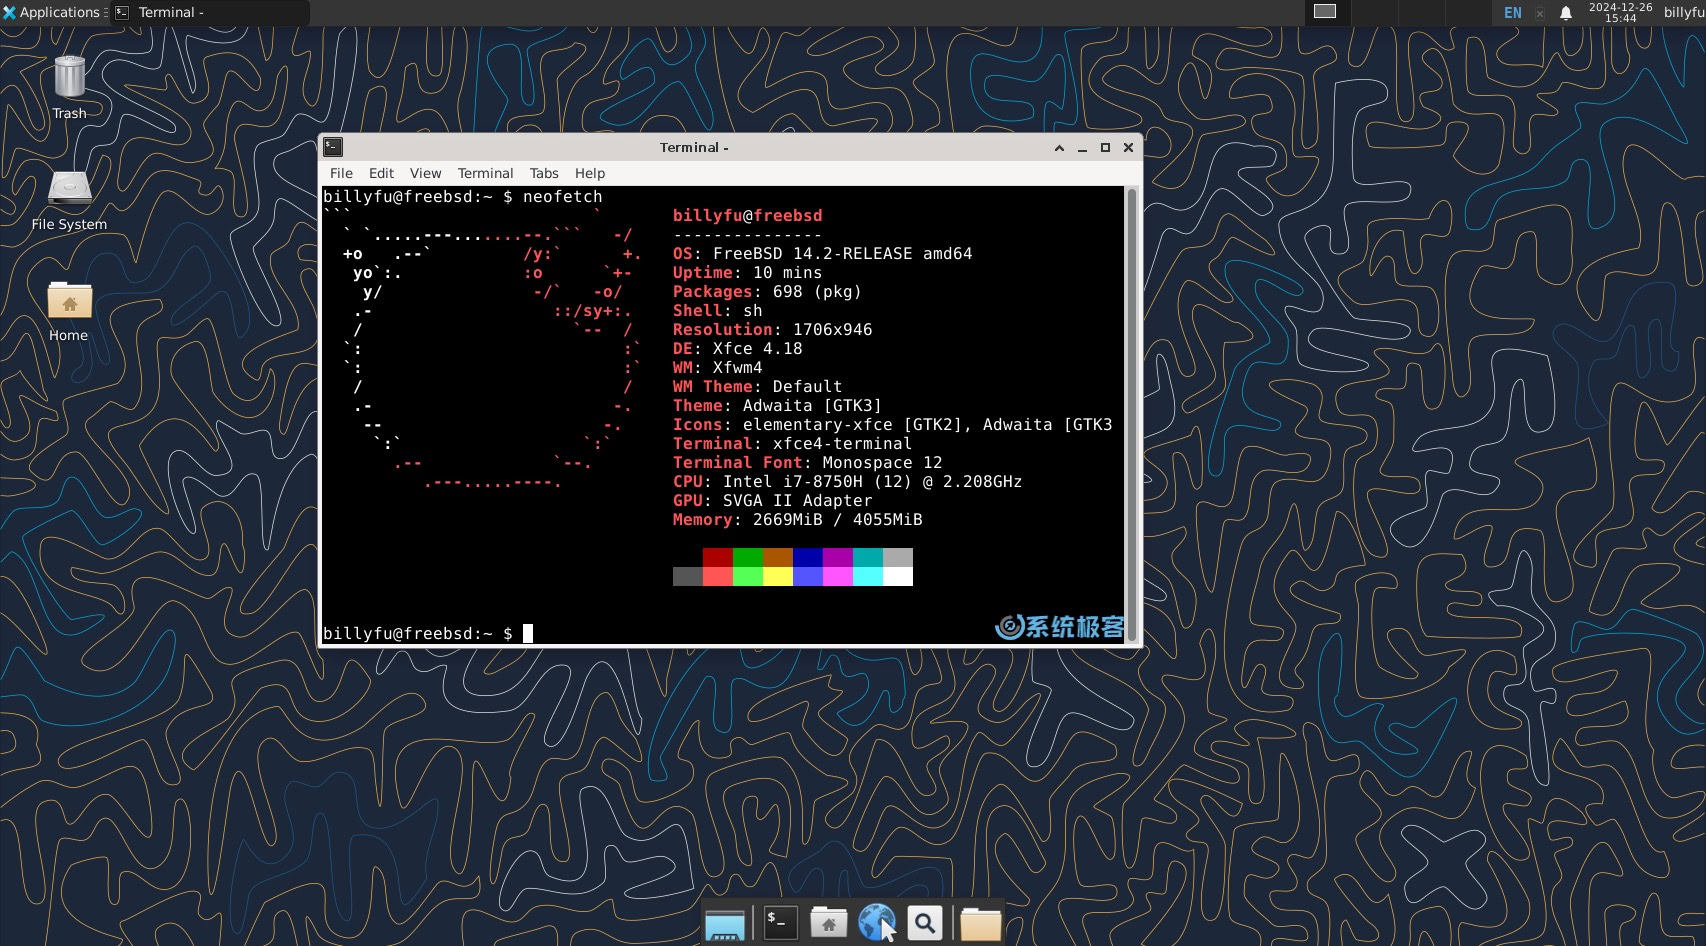Image resolution: width=1706 pixels, height=946 pixels.
Task: Open Home file manager from bottom dock
Action: click(x=829, y=923)
